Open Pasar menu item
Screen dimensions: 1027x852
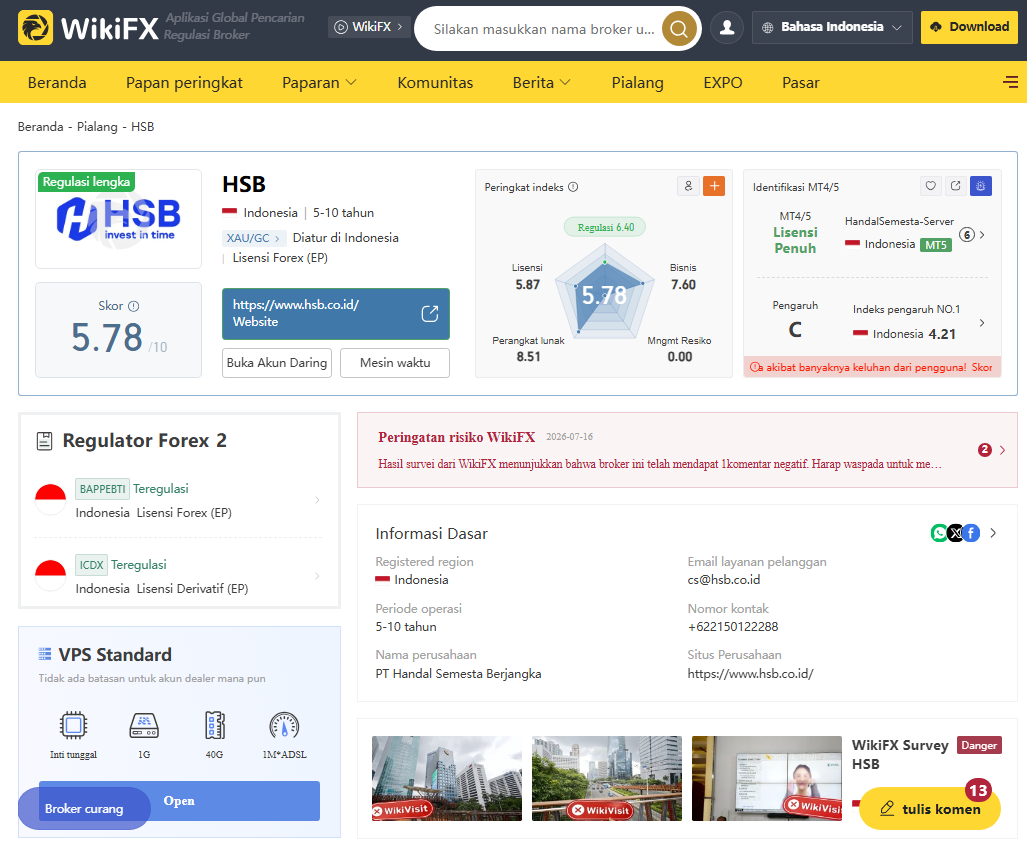click(800, 83)
